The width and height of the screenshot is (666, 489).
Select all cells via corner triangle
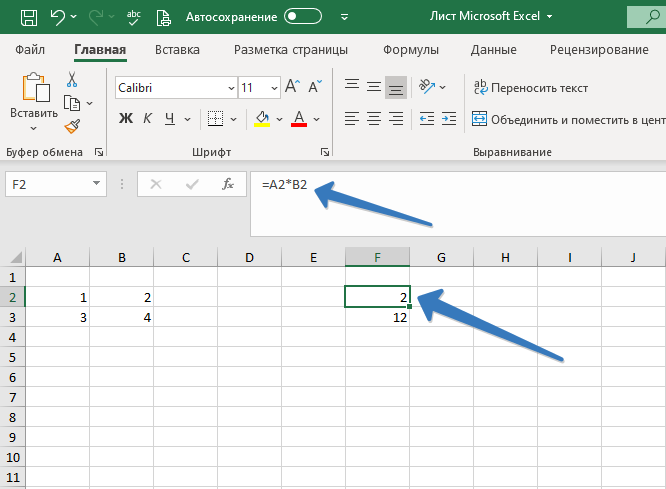pyautogui.click(x=15, y=257)
